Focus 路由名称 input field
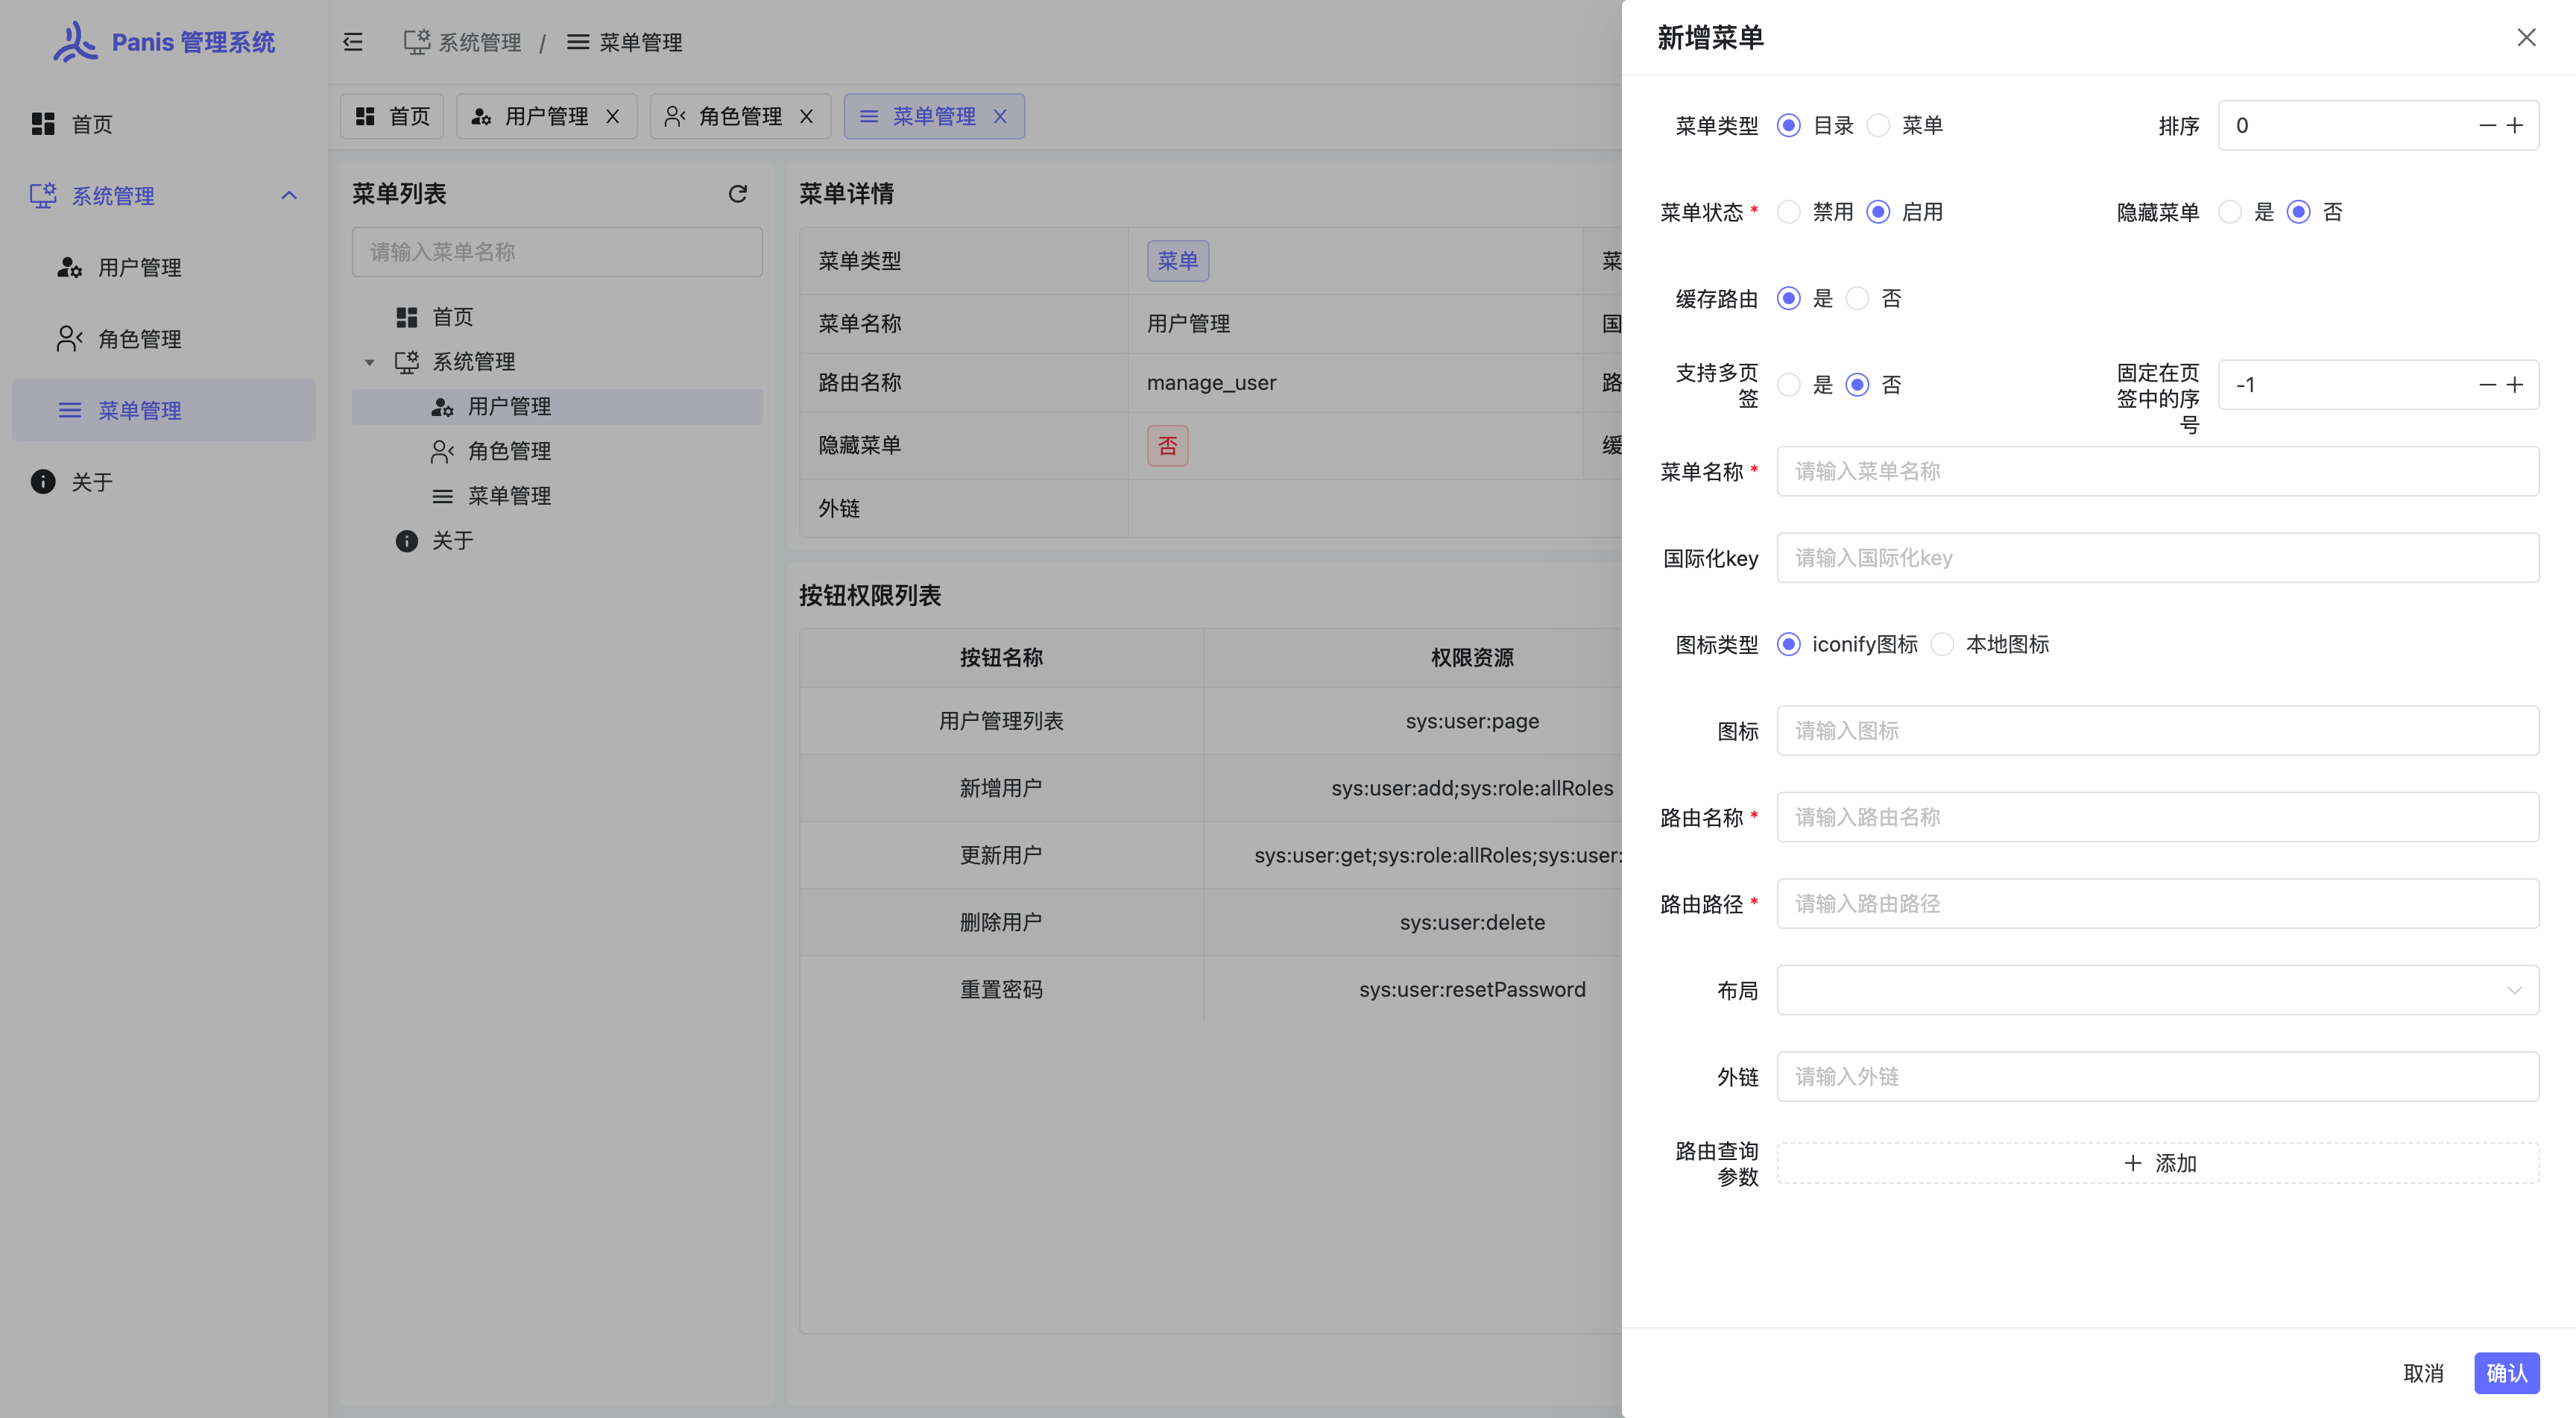 (x=2157, y=817)
